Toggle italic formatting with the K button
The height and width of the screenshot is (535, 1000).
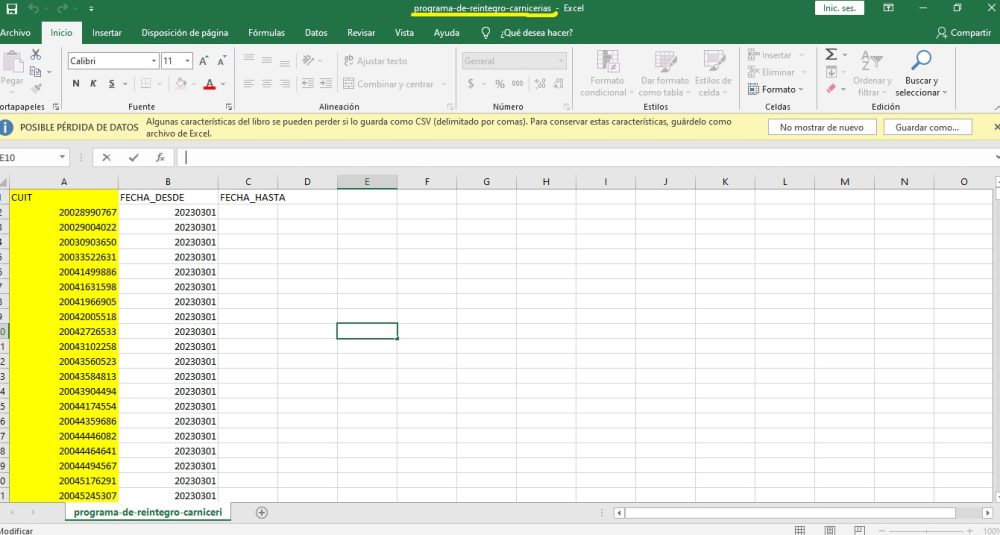(91, 84)
